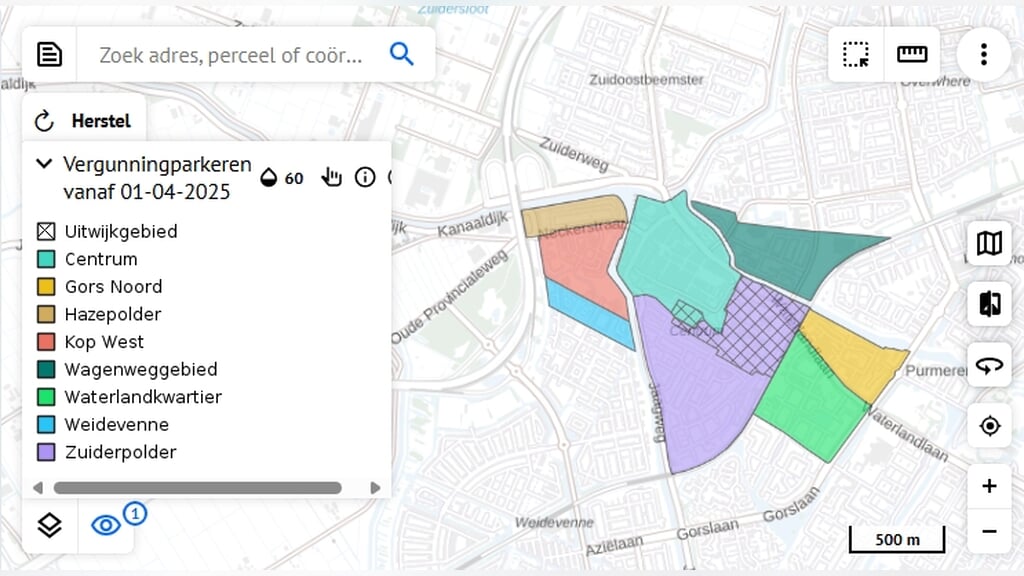This screenshot has width=1024, height=576.
Task: Show info about Vergunningparkeren layer
Action: pos(365,177)
